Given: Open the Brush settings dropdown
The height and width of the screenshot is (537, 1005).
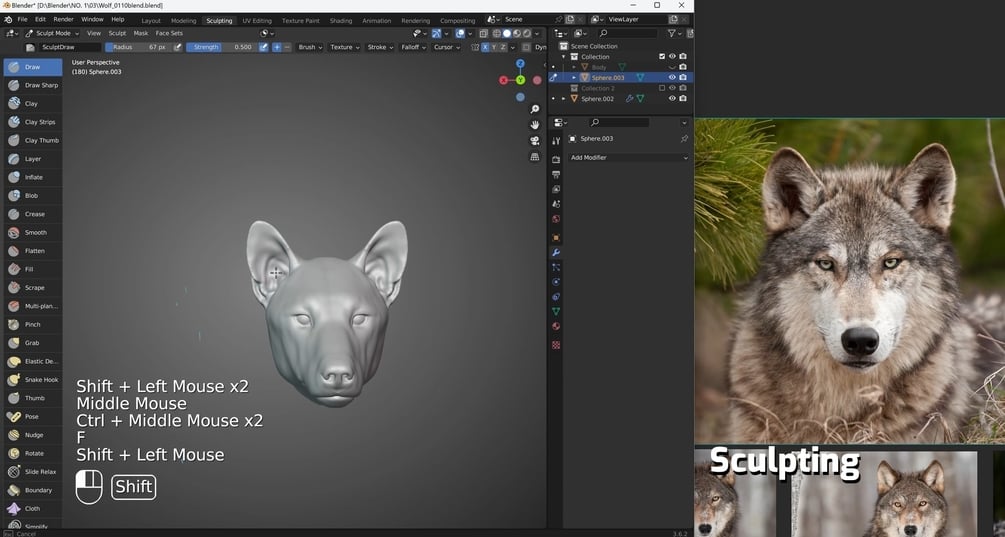Looking at the screenshot, I should (x=310, y=47).
